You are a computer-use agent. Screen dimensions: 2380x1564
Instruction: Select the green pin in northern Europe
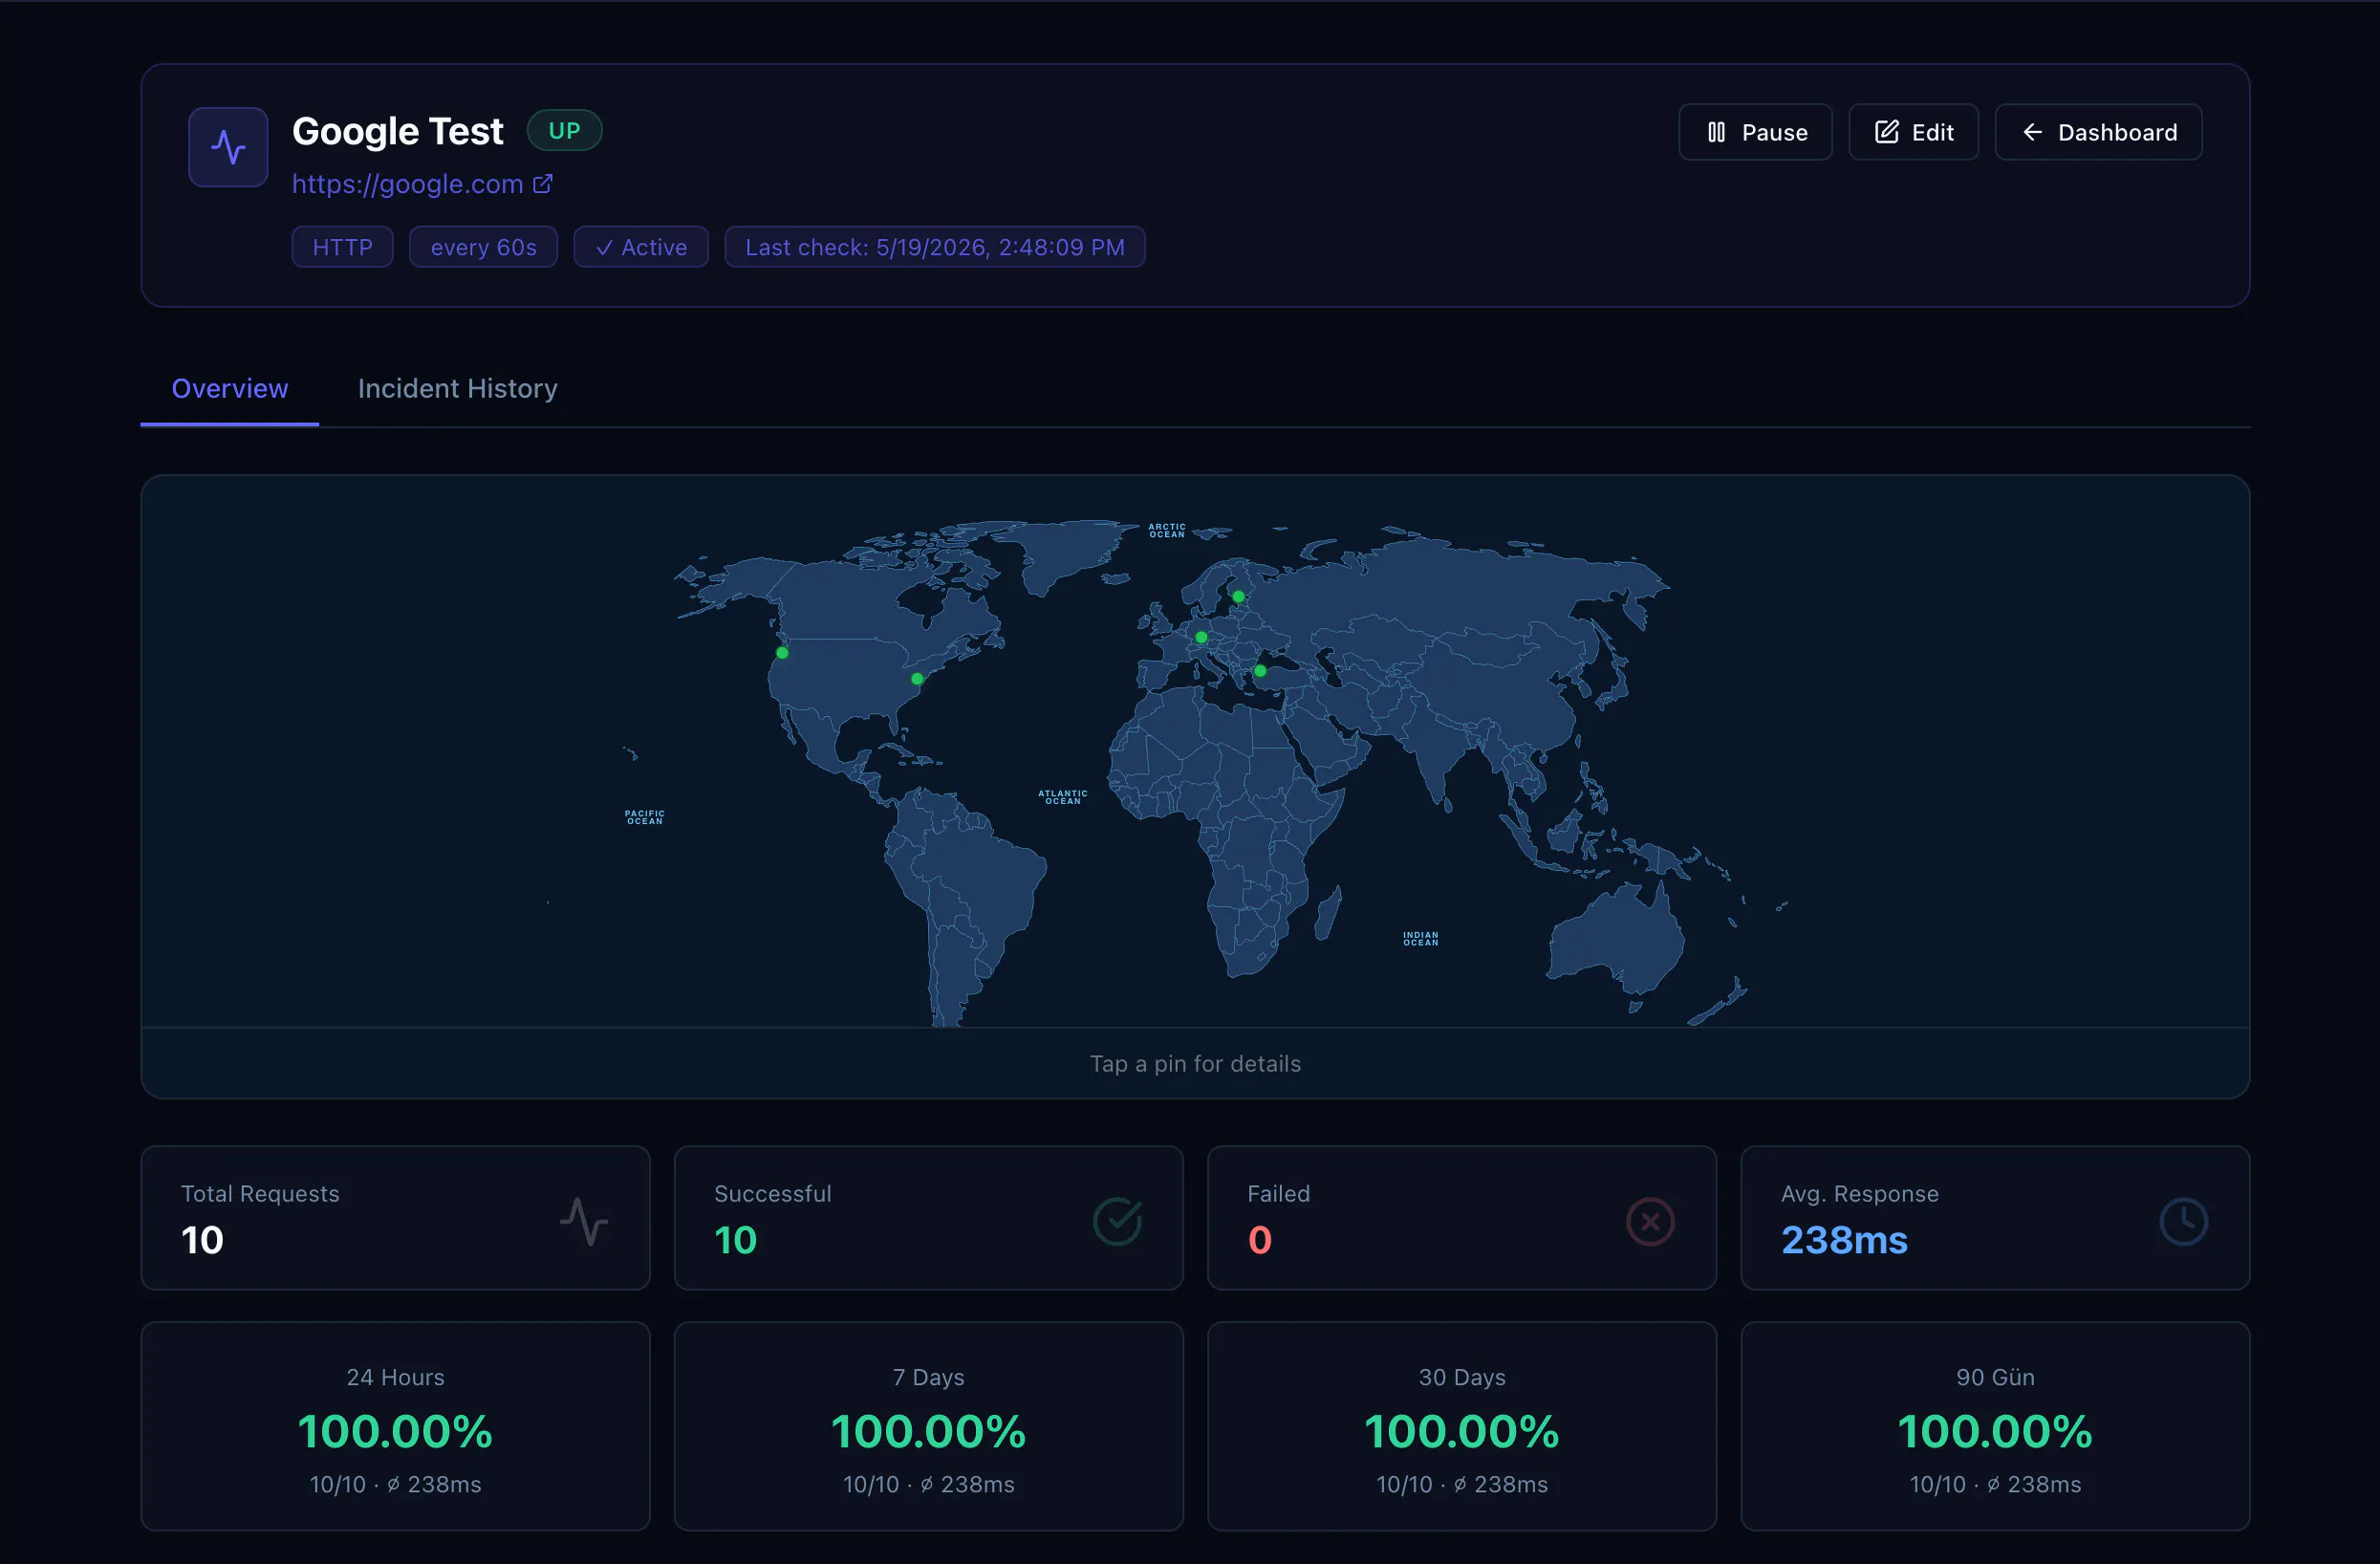coord(1238,597)
